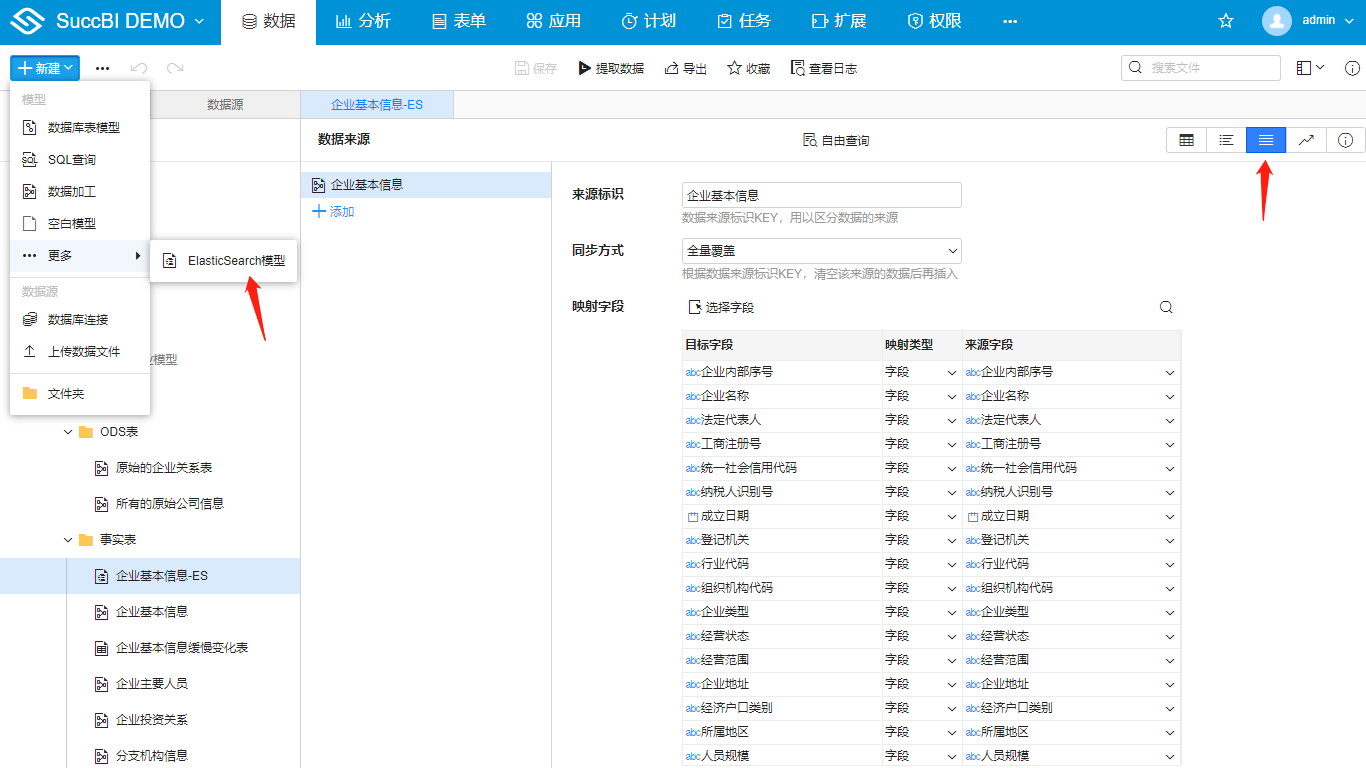Viewport: 1366px width, 768px height.
Task: Open the toolbar more options ellipsis
Action: [103, 68]
